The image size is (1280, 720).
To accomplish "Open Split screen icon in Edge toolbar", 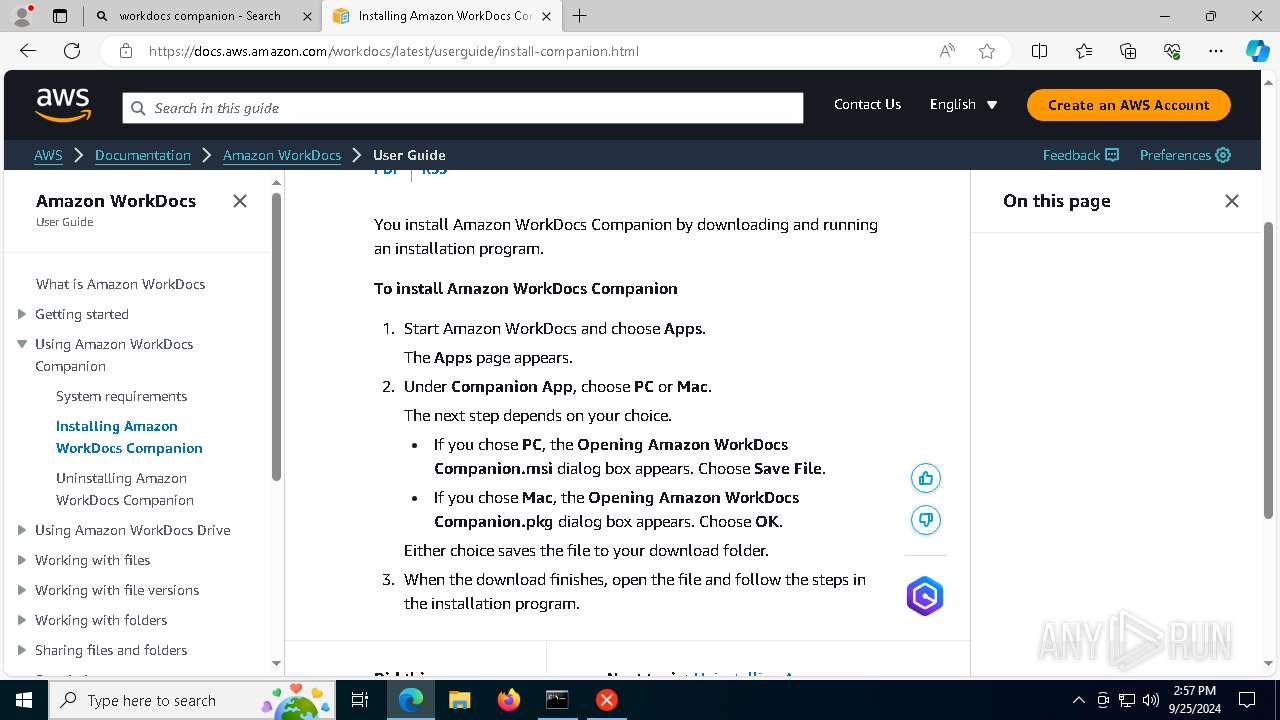I will pyautogui.click(x=1040, y=51).
